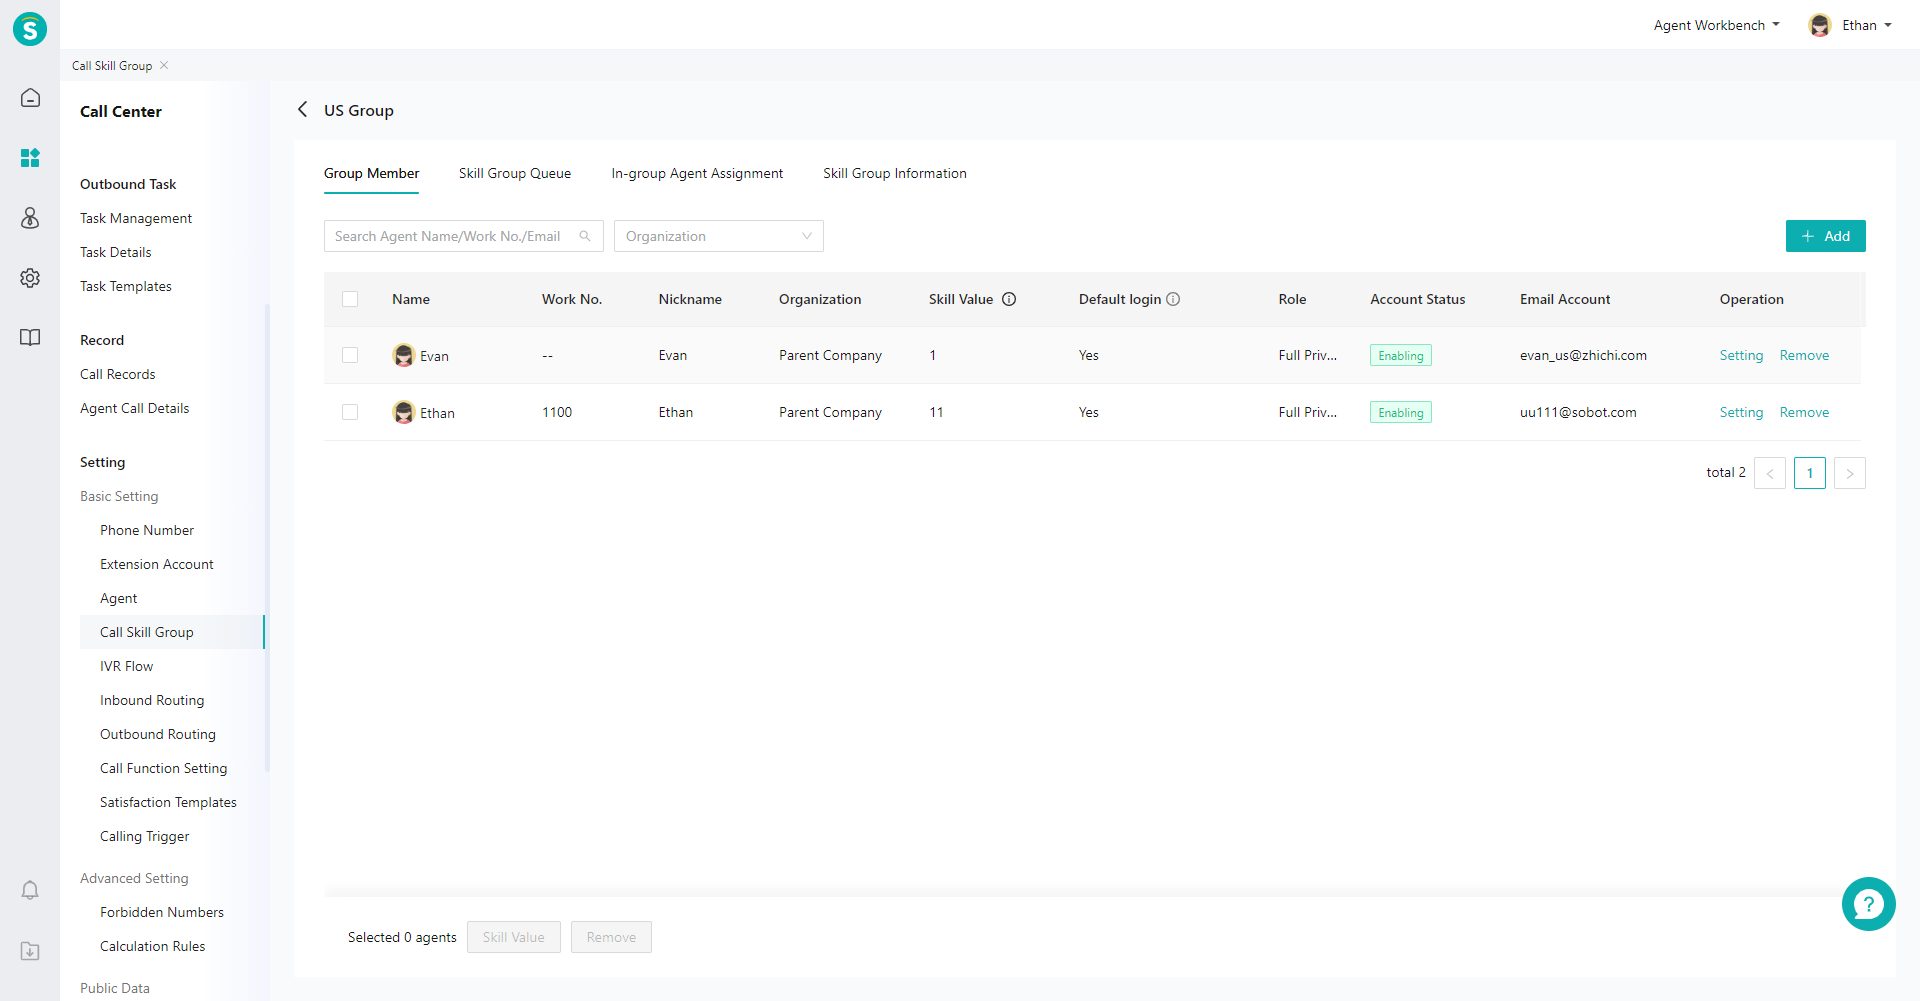Remove Evan from the group
Viewport: 1920px width, 1001px height.
click(x=1804, y=355)
